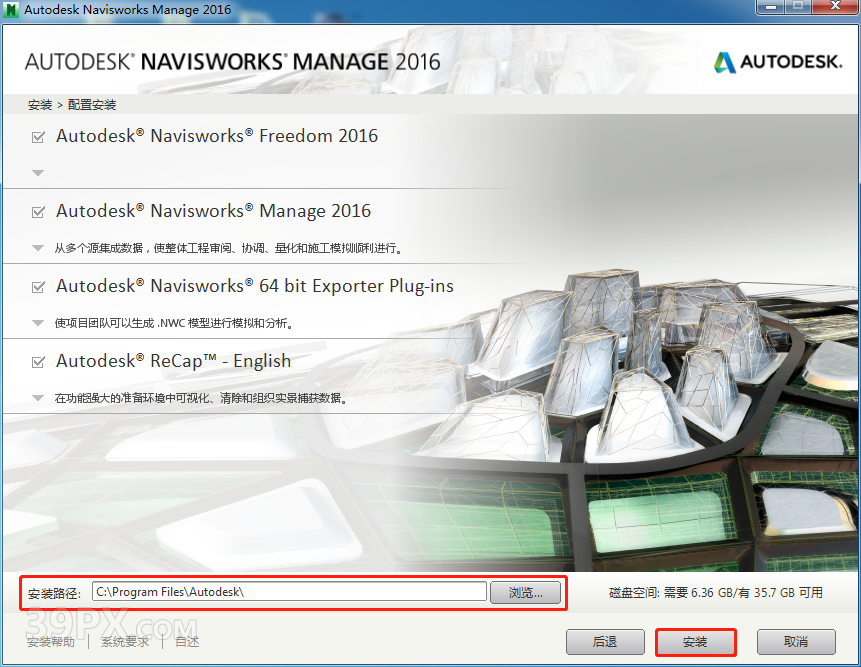
Task: Go to the 安装 breadcrumb step
Action: (x=40, y=105)
